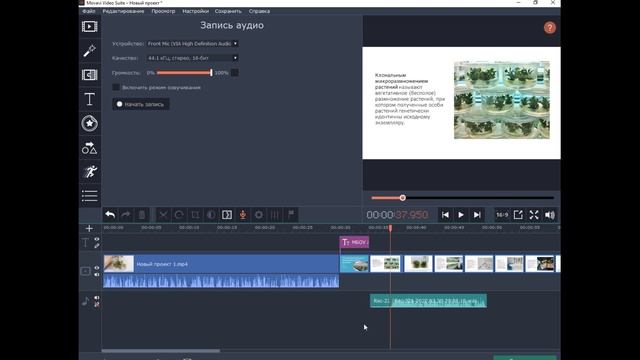Click the red playhead marker on ruler
This screenshot has height=360, width=640.
(390, 228)
